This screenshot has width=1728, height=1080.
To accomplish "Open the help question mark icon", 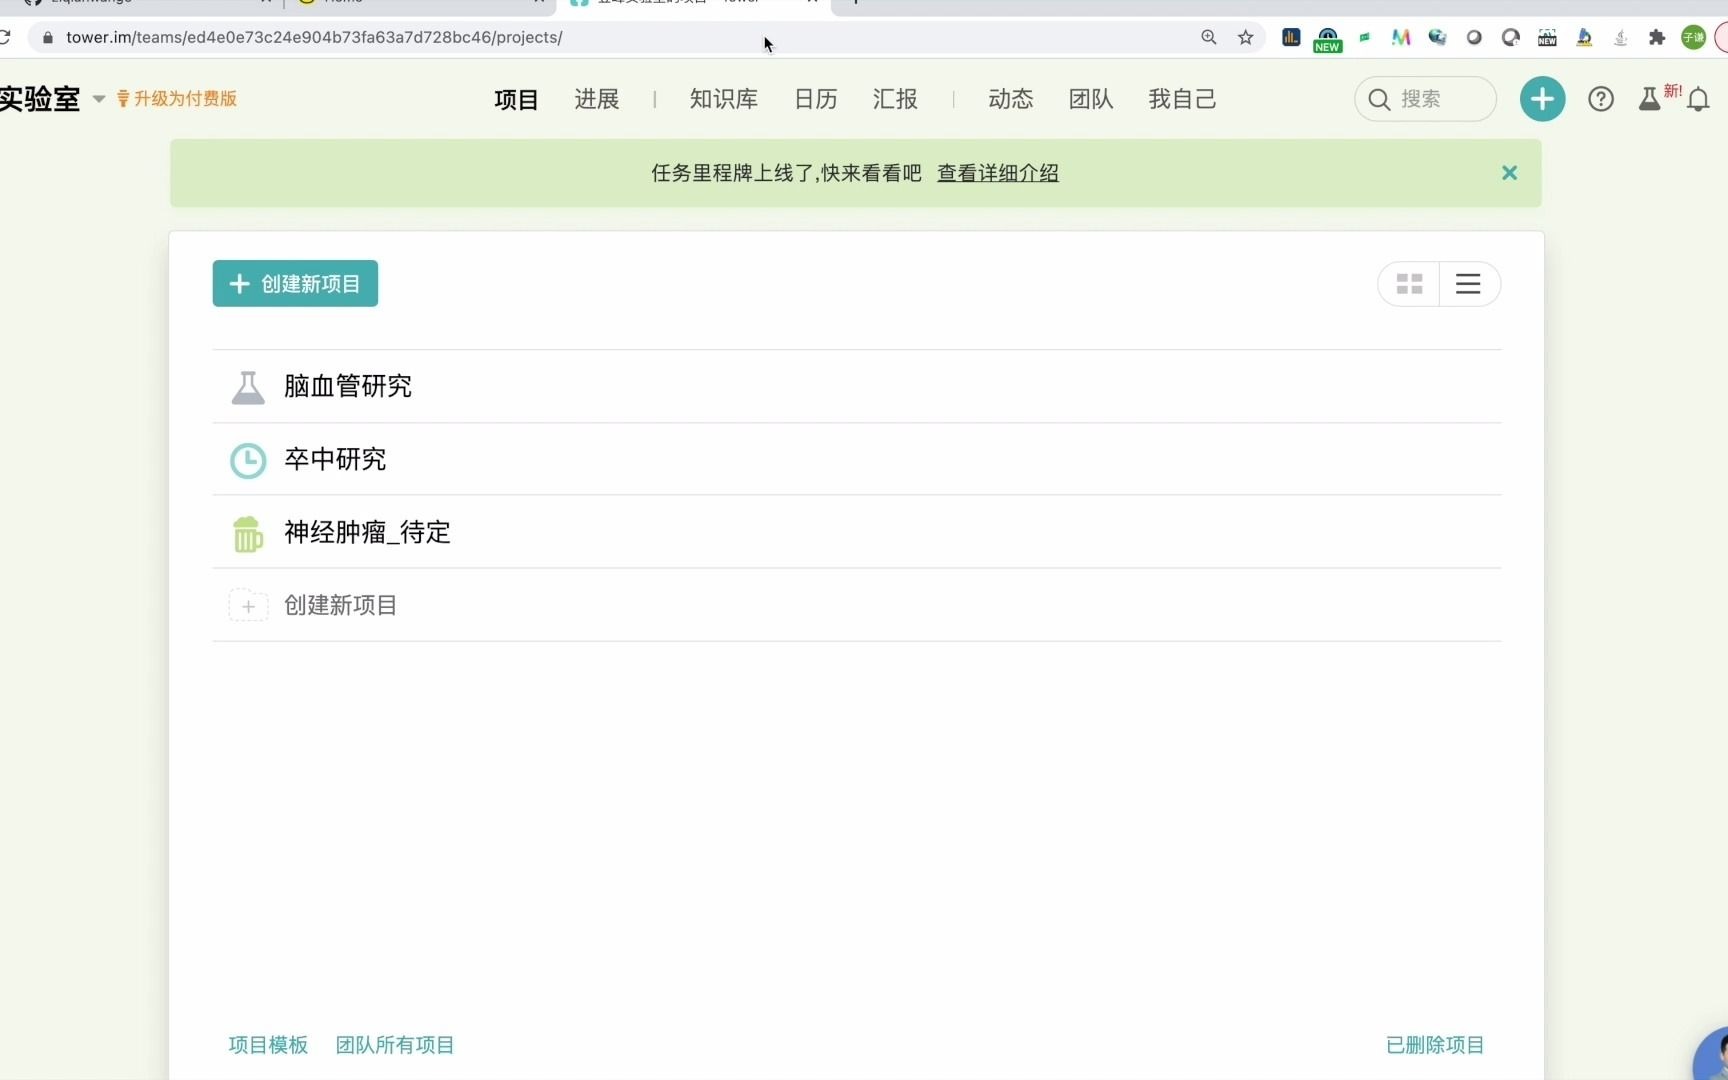I will click(x=1600, y=99).
